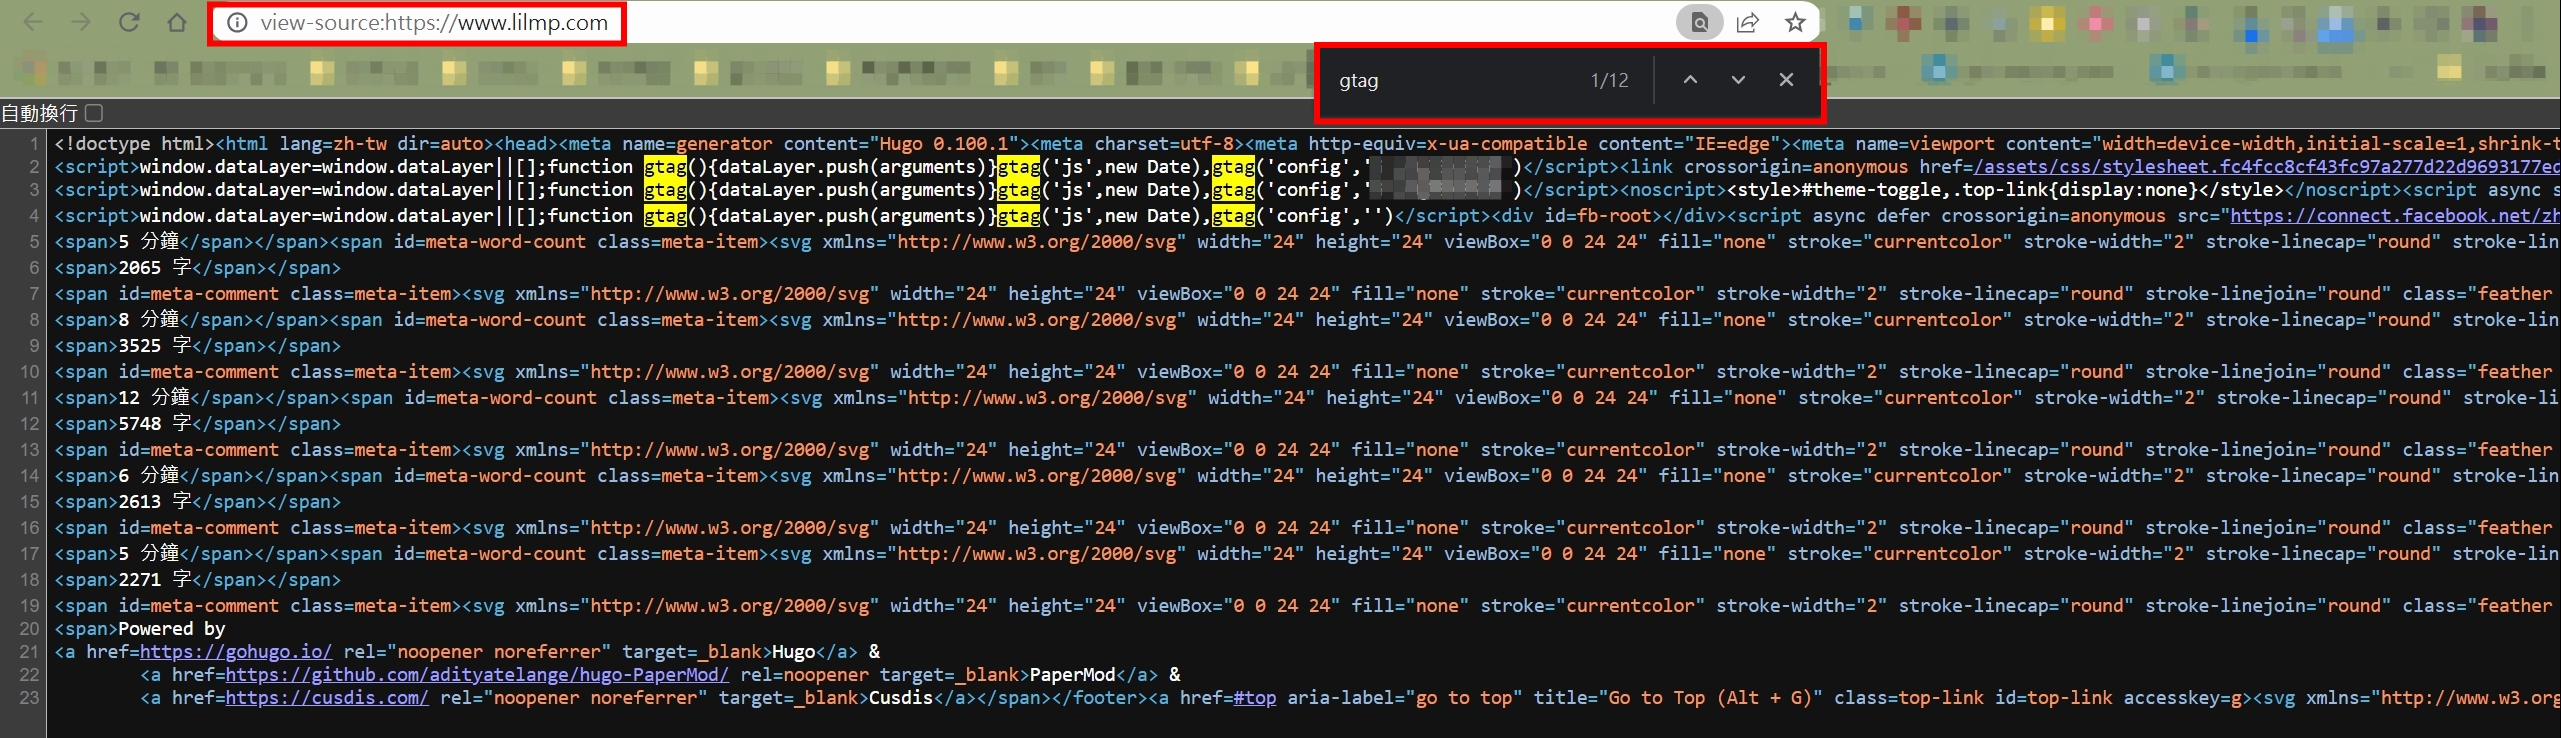The height and width of the screenshot is (738, 2561).
Task: Go forward to the next page
Action: [81, 22]
